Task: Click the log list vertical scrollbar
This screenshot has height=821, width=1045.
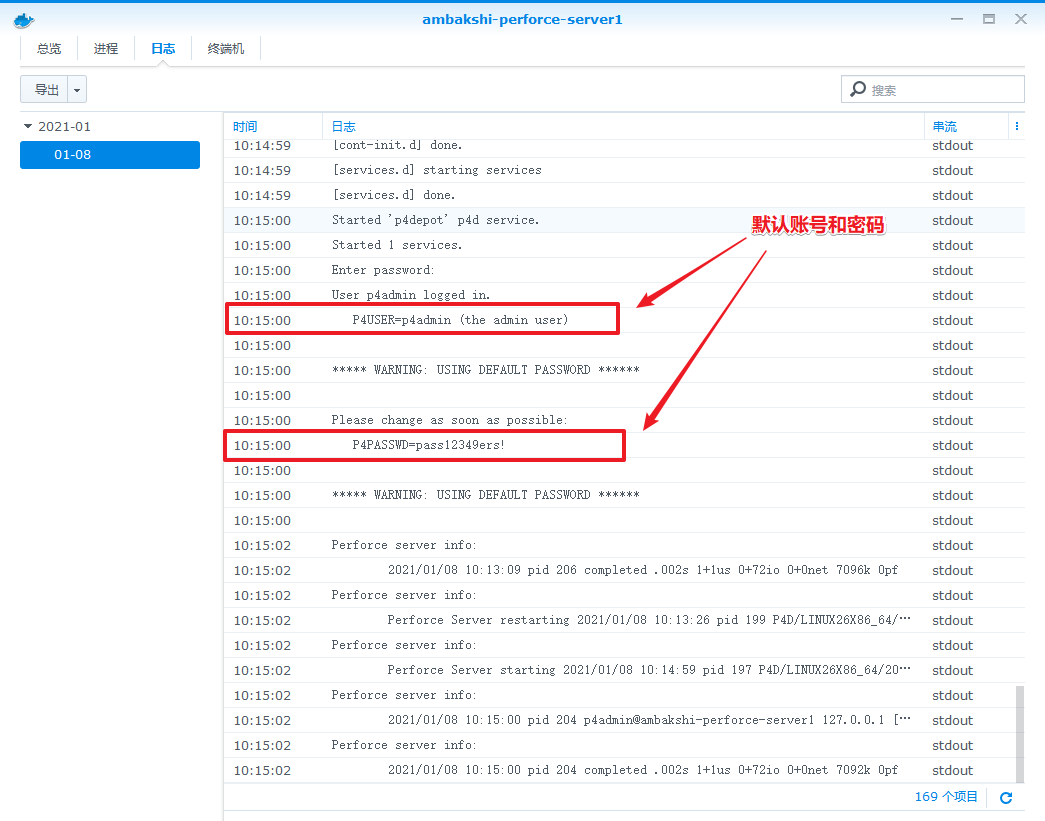Action: coord(1020,733)
